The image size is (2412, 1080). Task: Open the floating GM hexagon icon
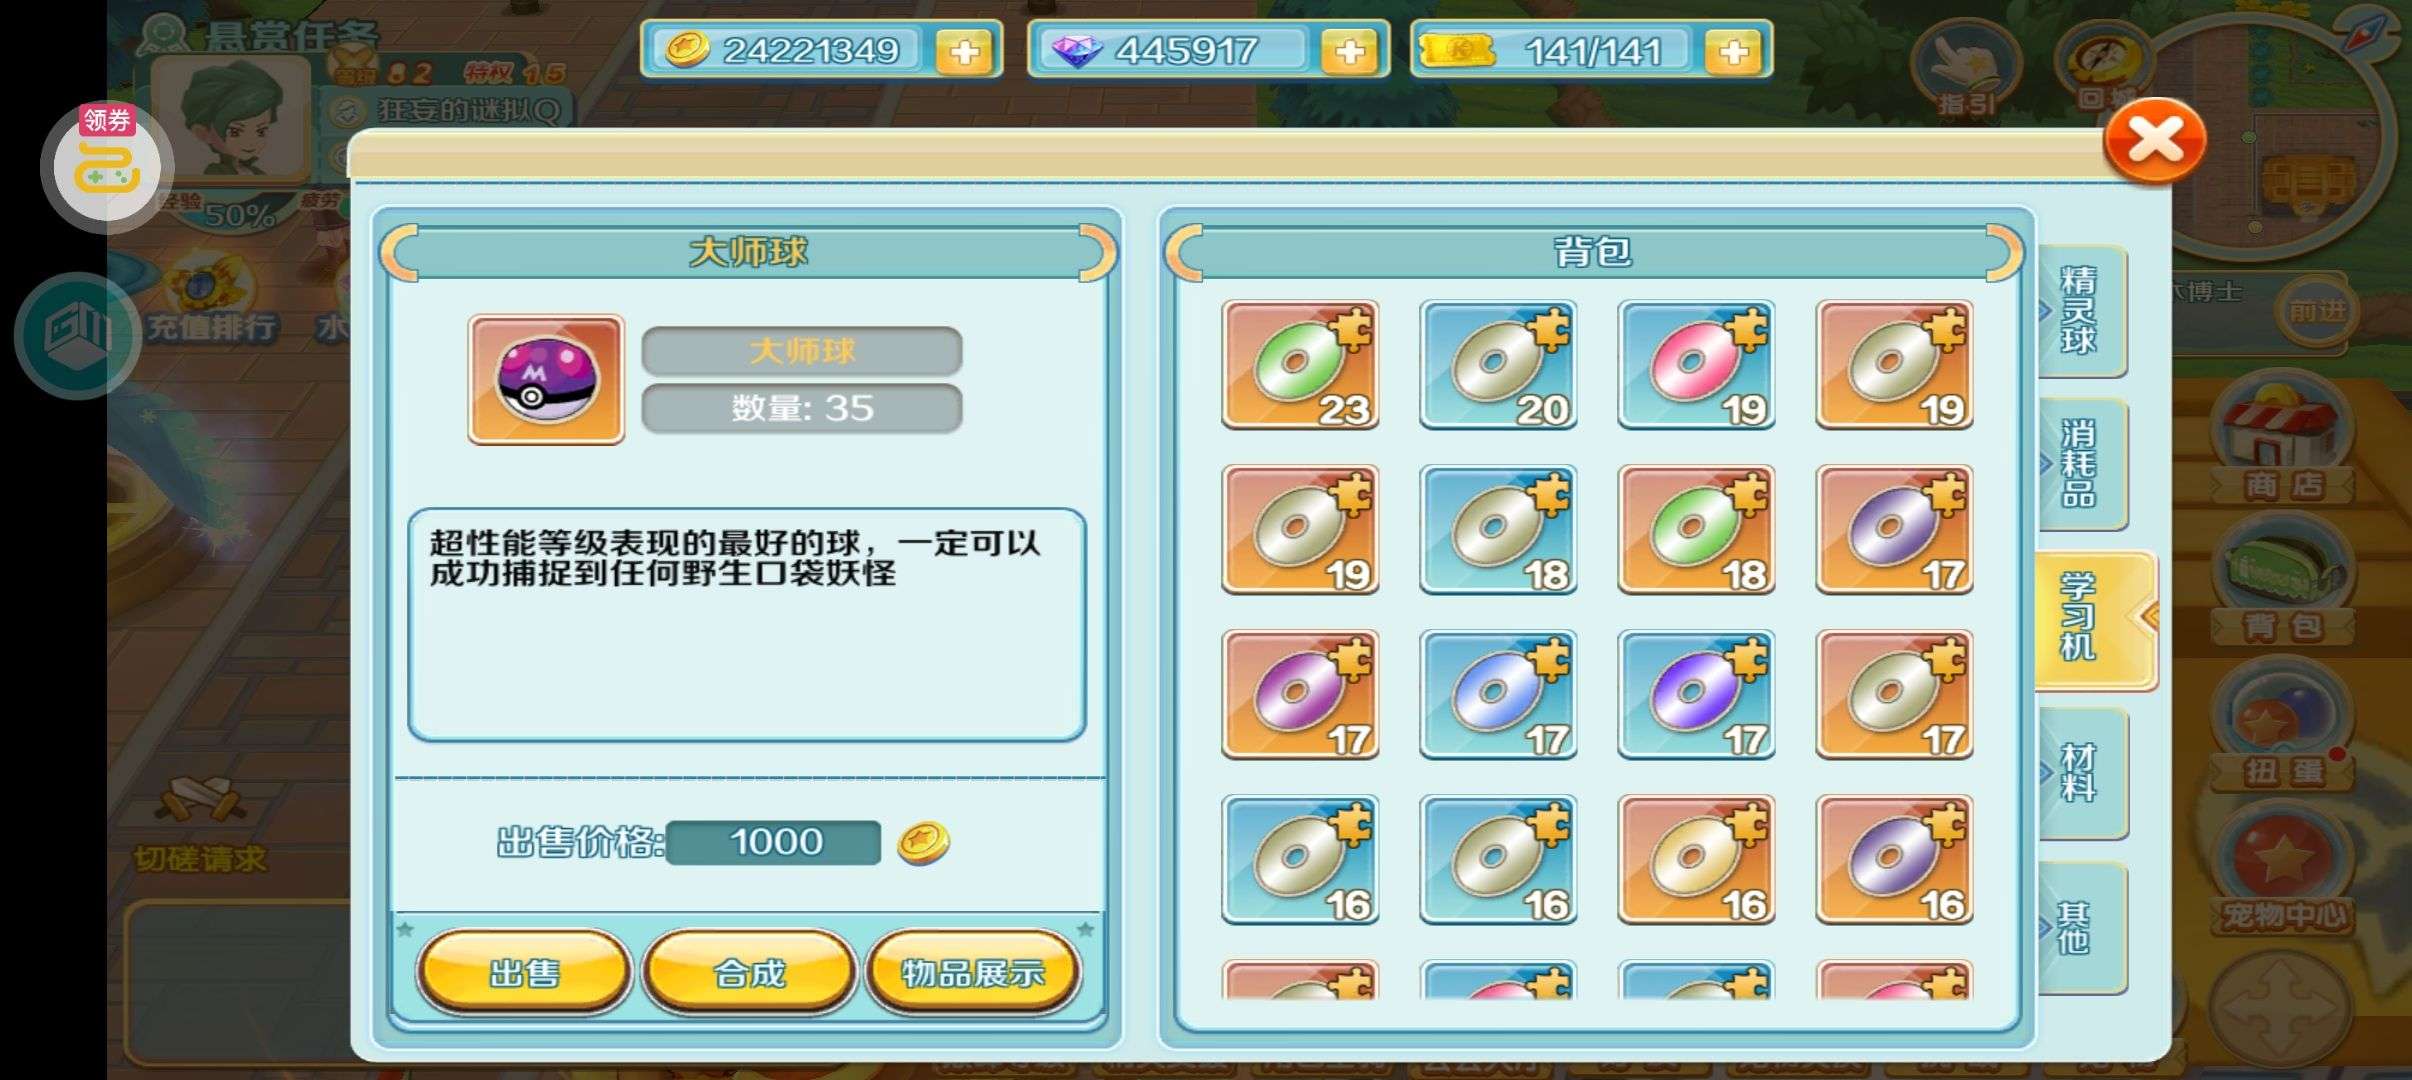pyautogui.click(x=77, y=336)
